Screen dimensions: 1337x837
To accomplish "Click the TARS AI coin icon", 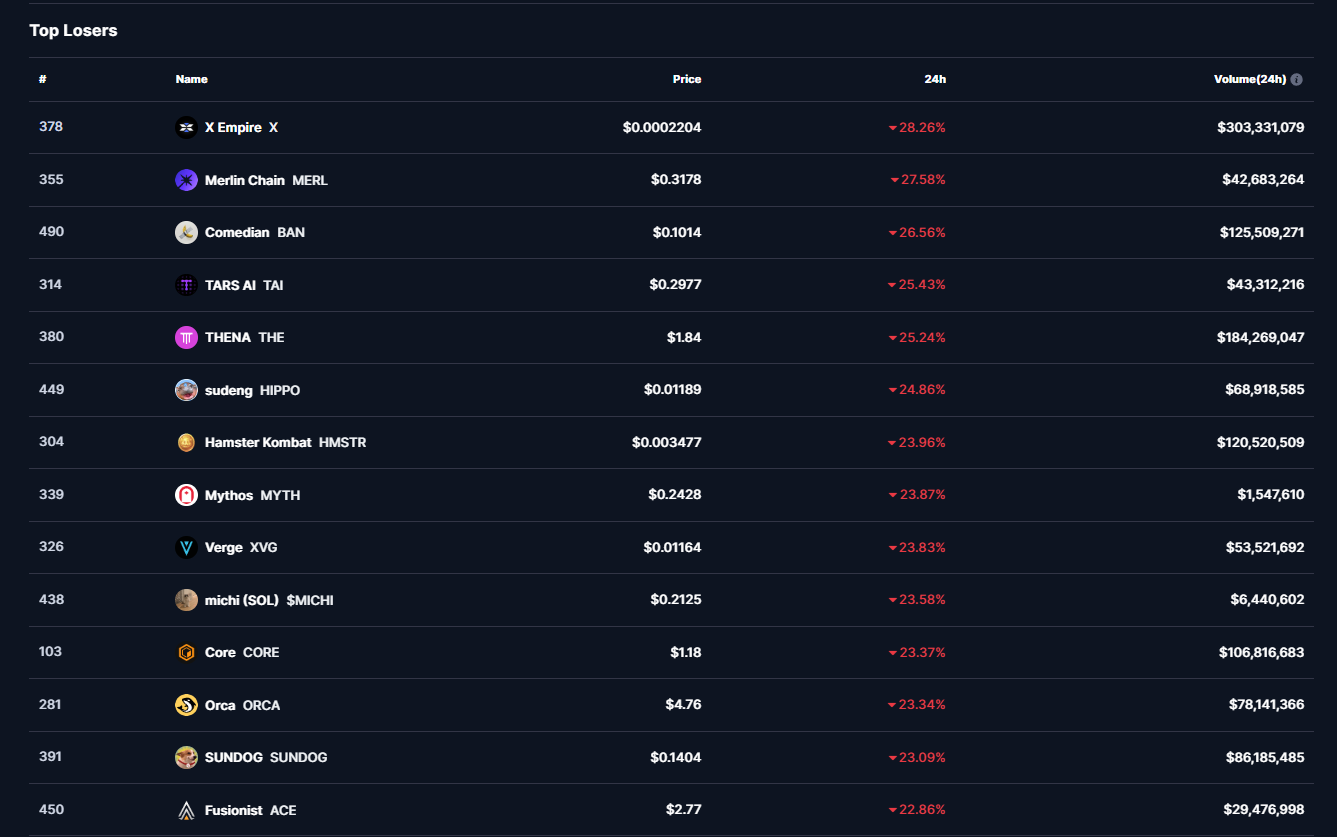I will (186, 285).
